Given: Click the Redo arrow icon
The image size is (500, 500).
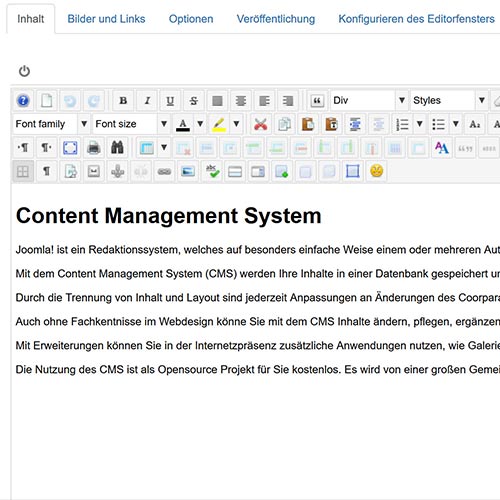Looking at the screenshot, I should point(94,100).
